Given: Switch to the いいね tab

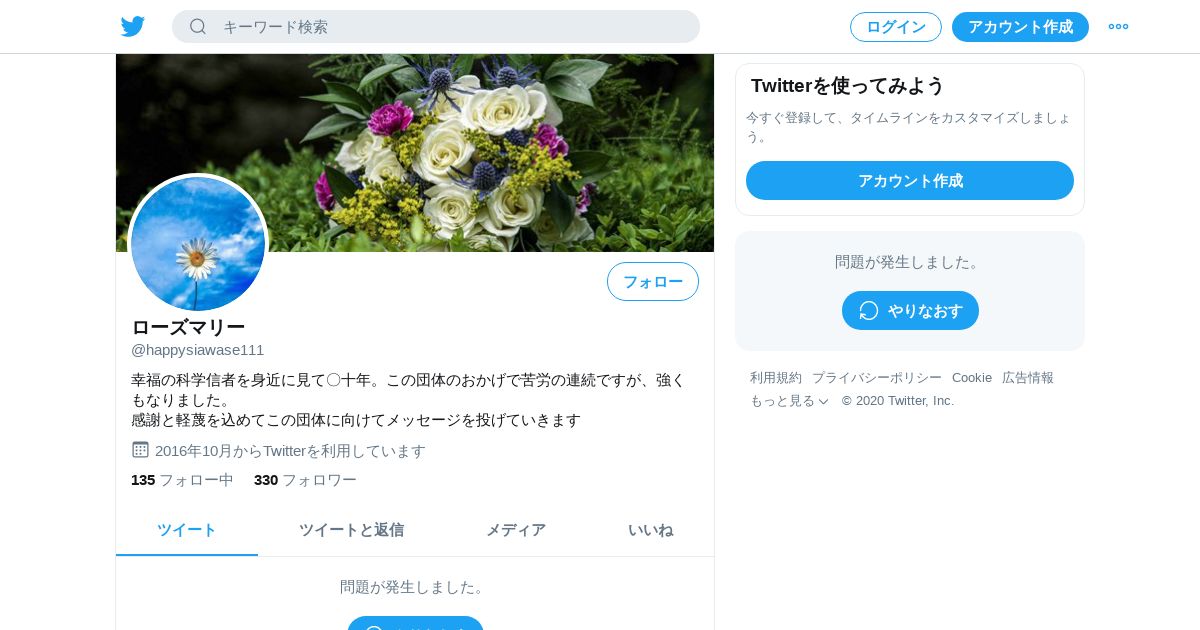Looking at the screenshot, I should (x=650, y=530).
